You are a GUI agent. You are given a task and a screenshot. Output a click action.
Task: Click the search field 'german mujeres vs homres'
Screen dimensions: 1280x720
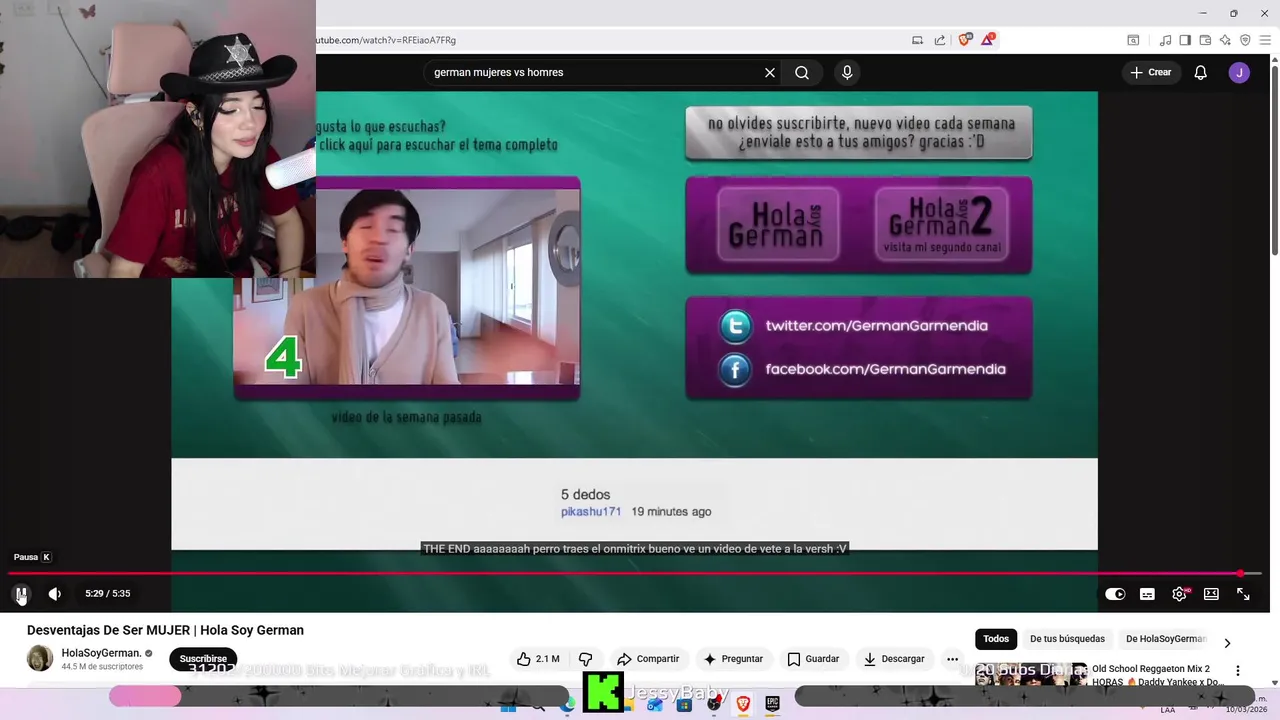(x=595, y=72)
